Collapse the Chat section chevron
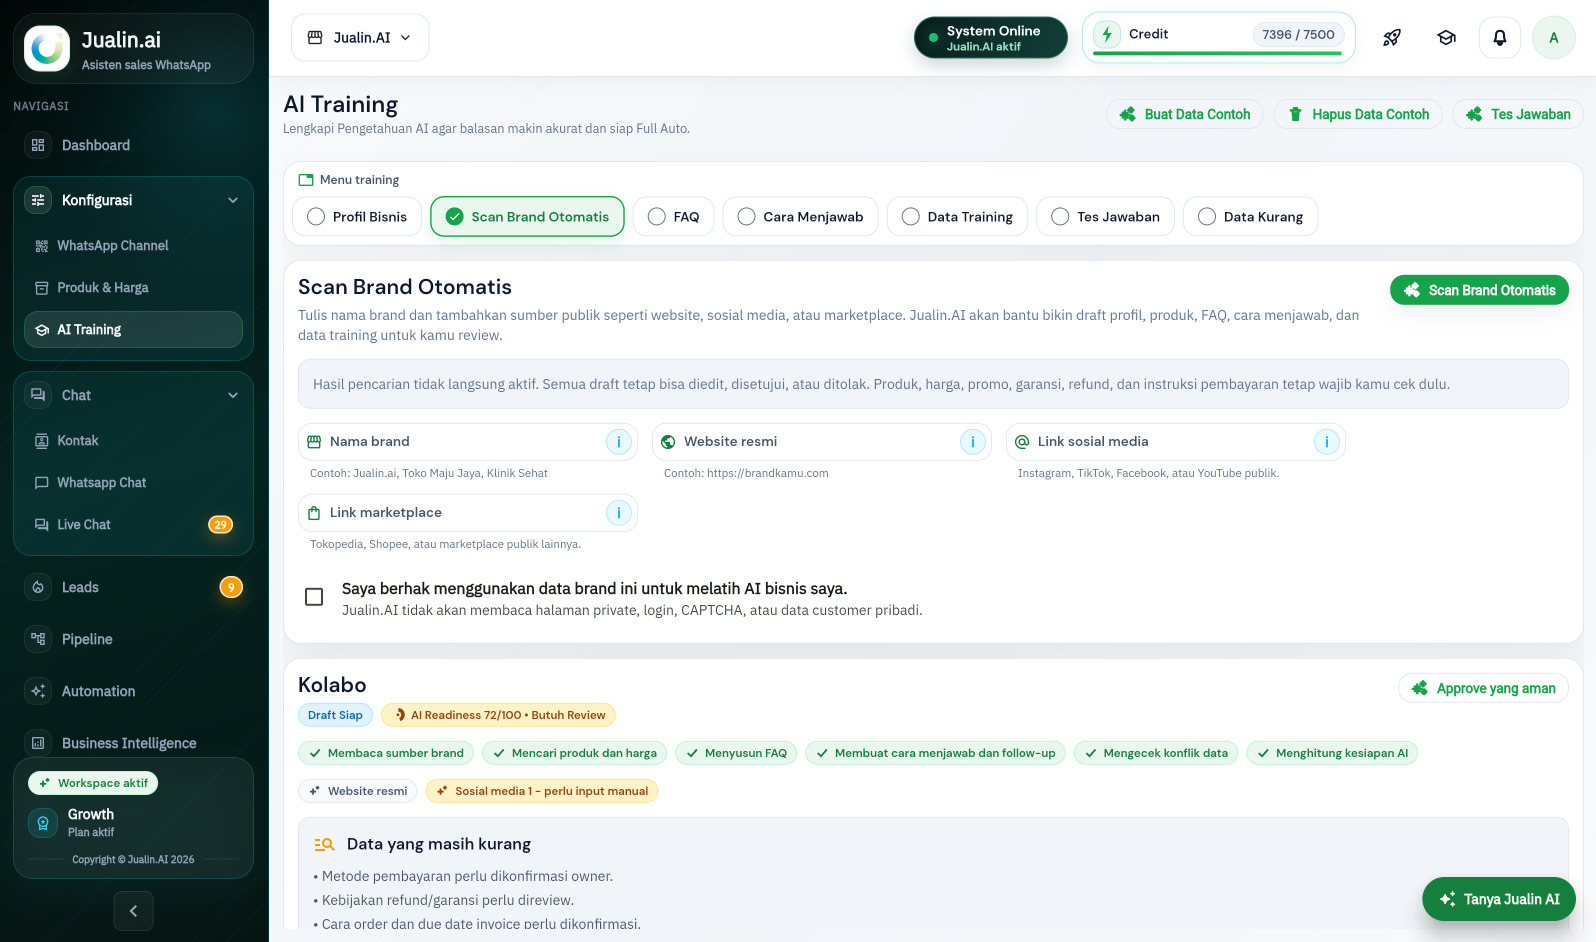This screenshot has height=942, width=1596. pyautogui.click(x=233, y=395)
